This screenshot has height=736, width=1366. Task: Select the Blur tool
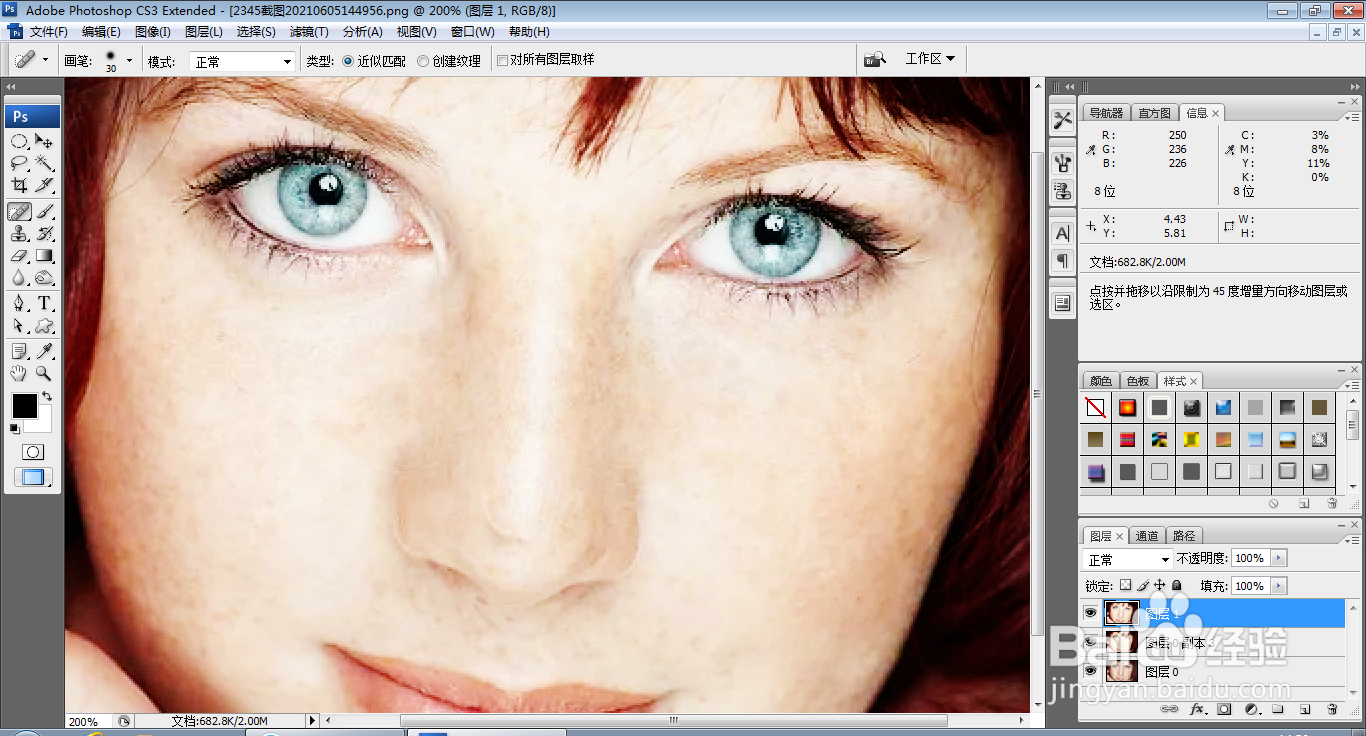coord(19,278)
